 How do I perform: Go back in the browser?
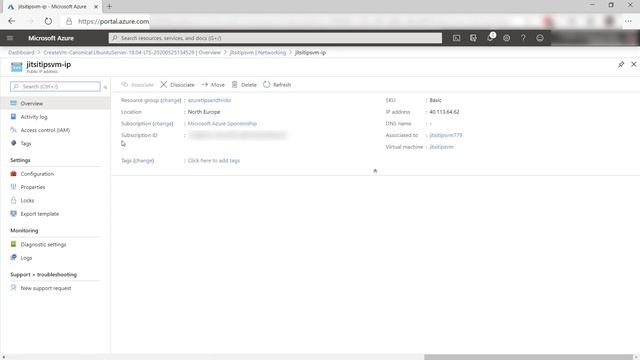coord(11,21)
